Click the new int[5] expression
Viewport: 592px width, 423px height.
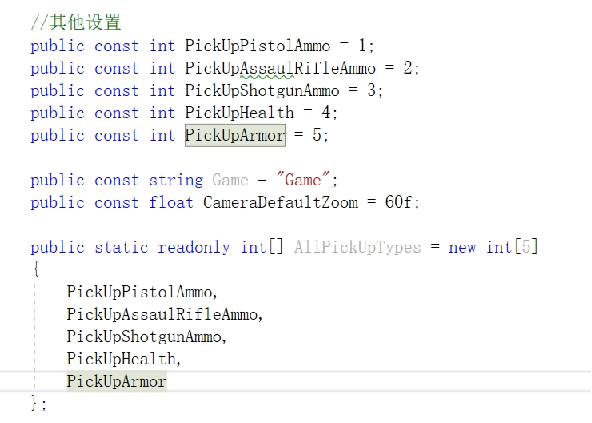(493, 247)
